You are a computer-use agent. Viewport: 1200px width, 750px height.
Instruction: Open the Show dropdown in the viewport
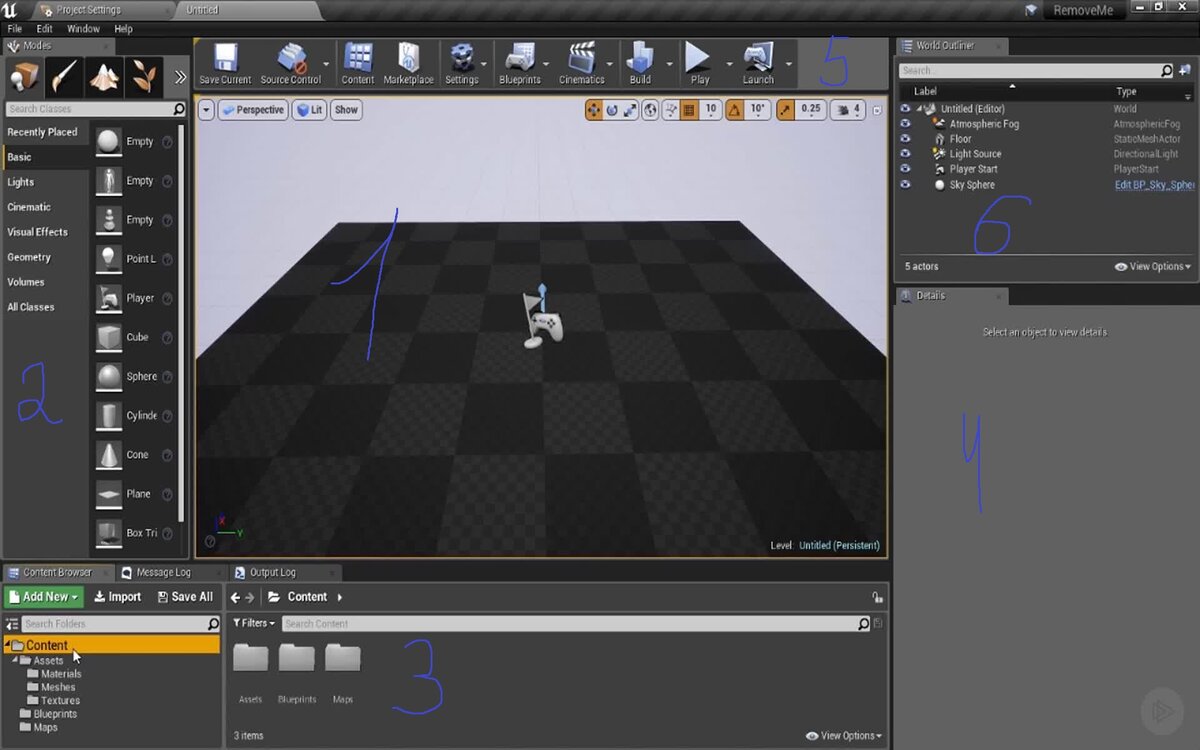click(x=346, y=110)
